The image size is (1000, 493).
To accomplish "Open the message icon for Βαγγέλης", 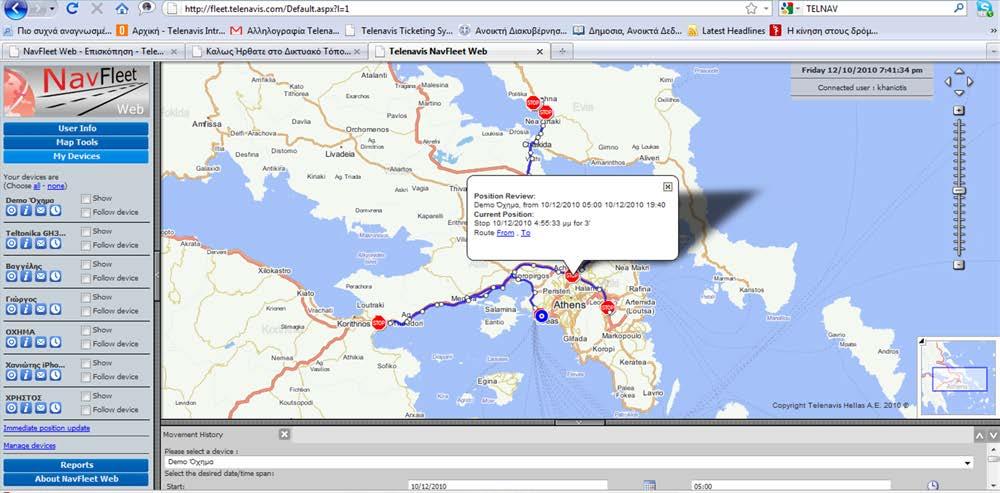I will tap(40, 276).
